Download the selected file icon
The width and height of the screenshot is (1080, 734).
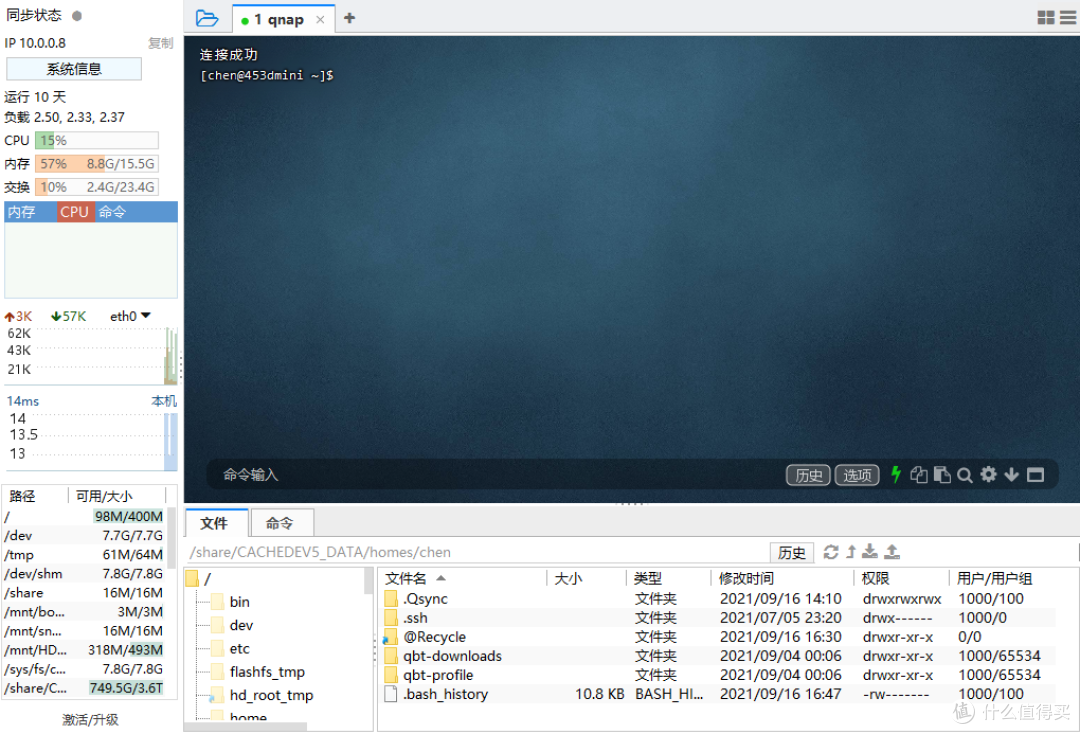870,552
